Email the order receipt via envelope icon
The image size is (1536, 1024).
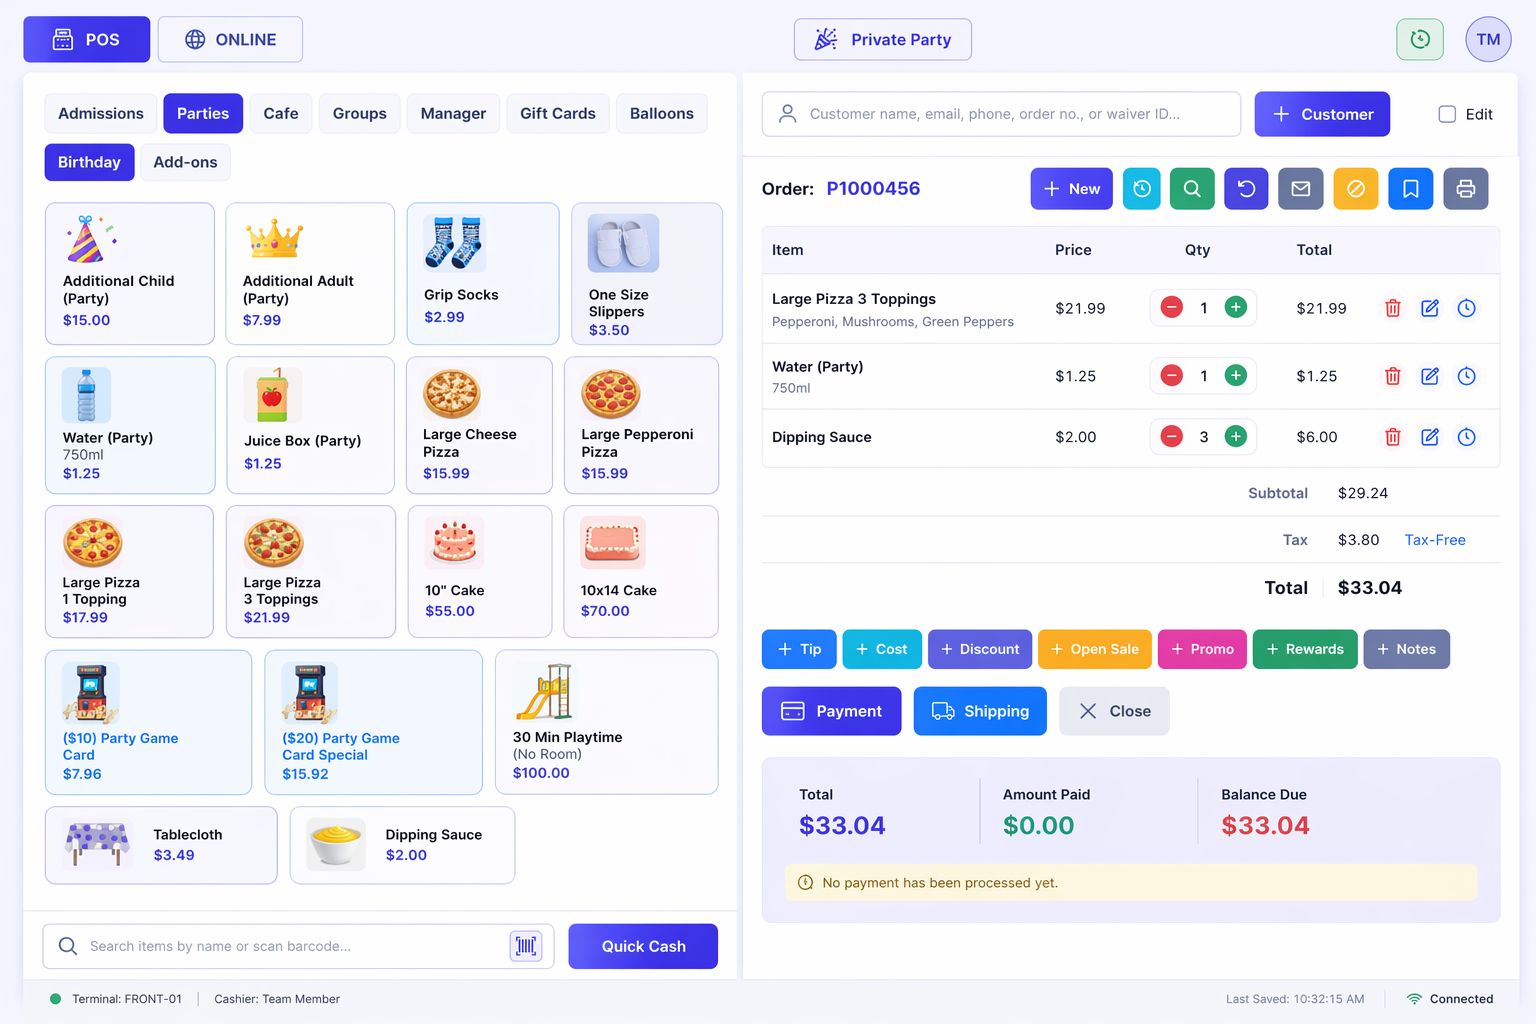[x=1300, y=188]
